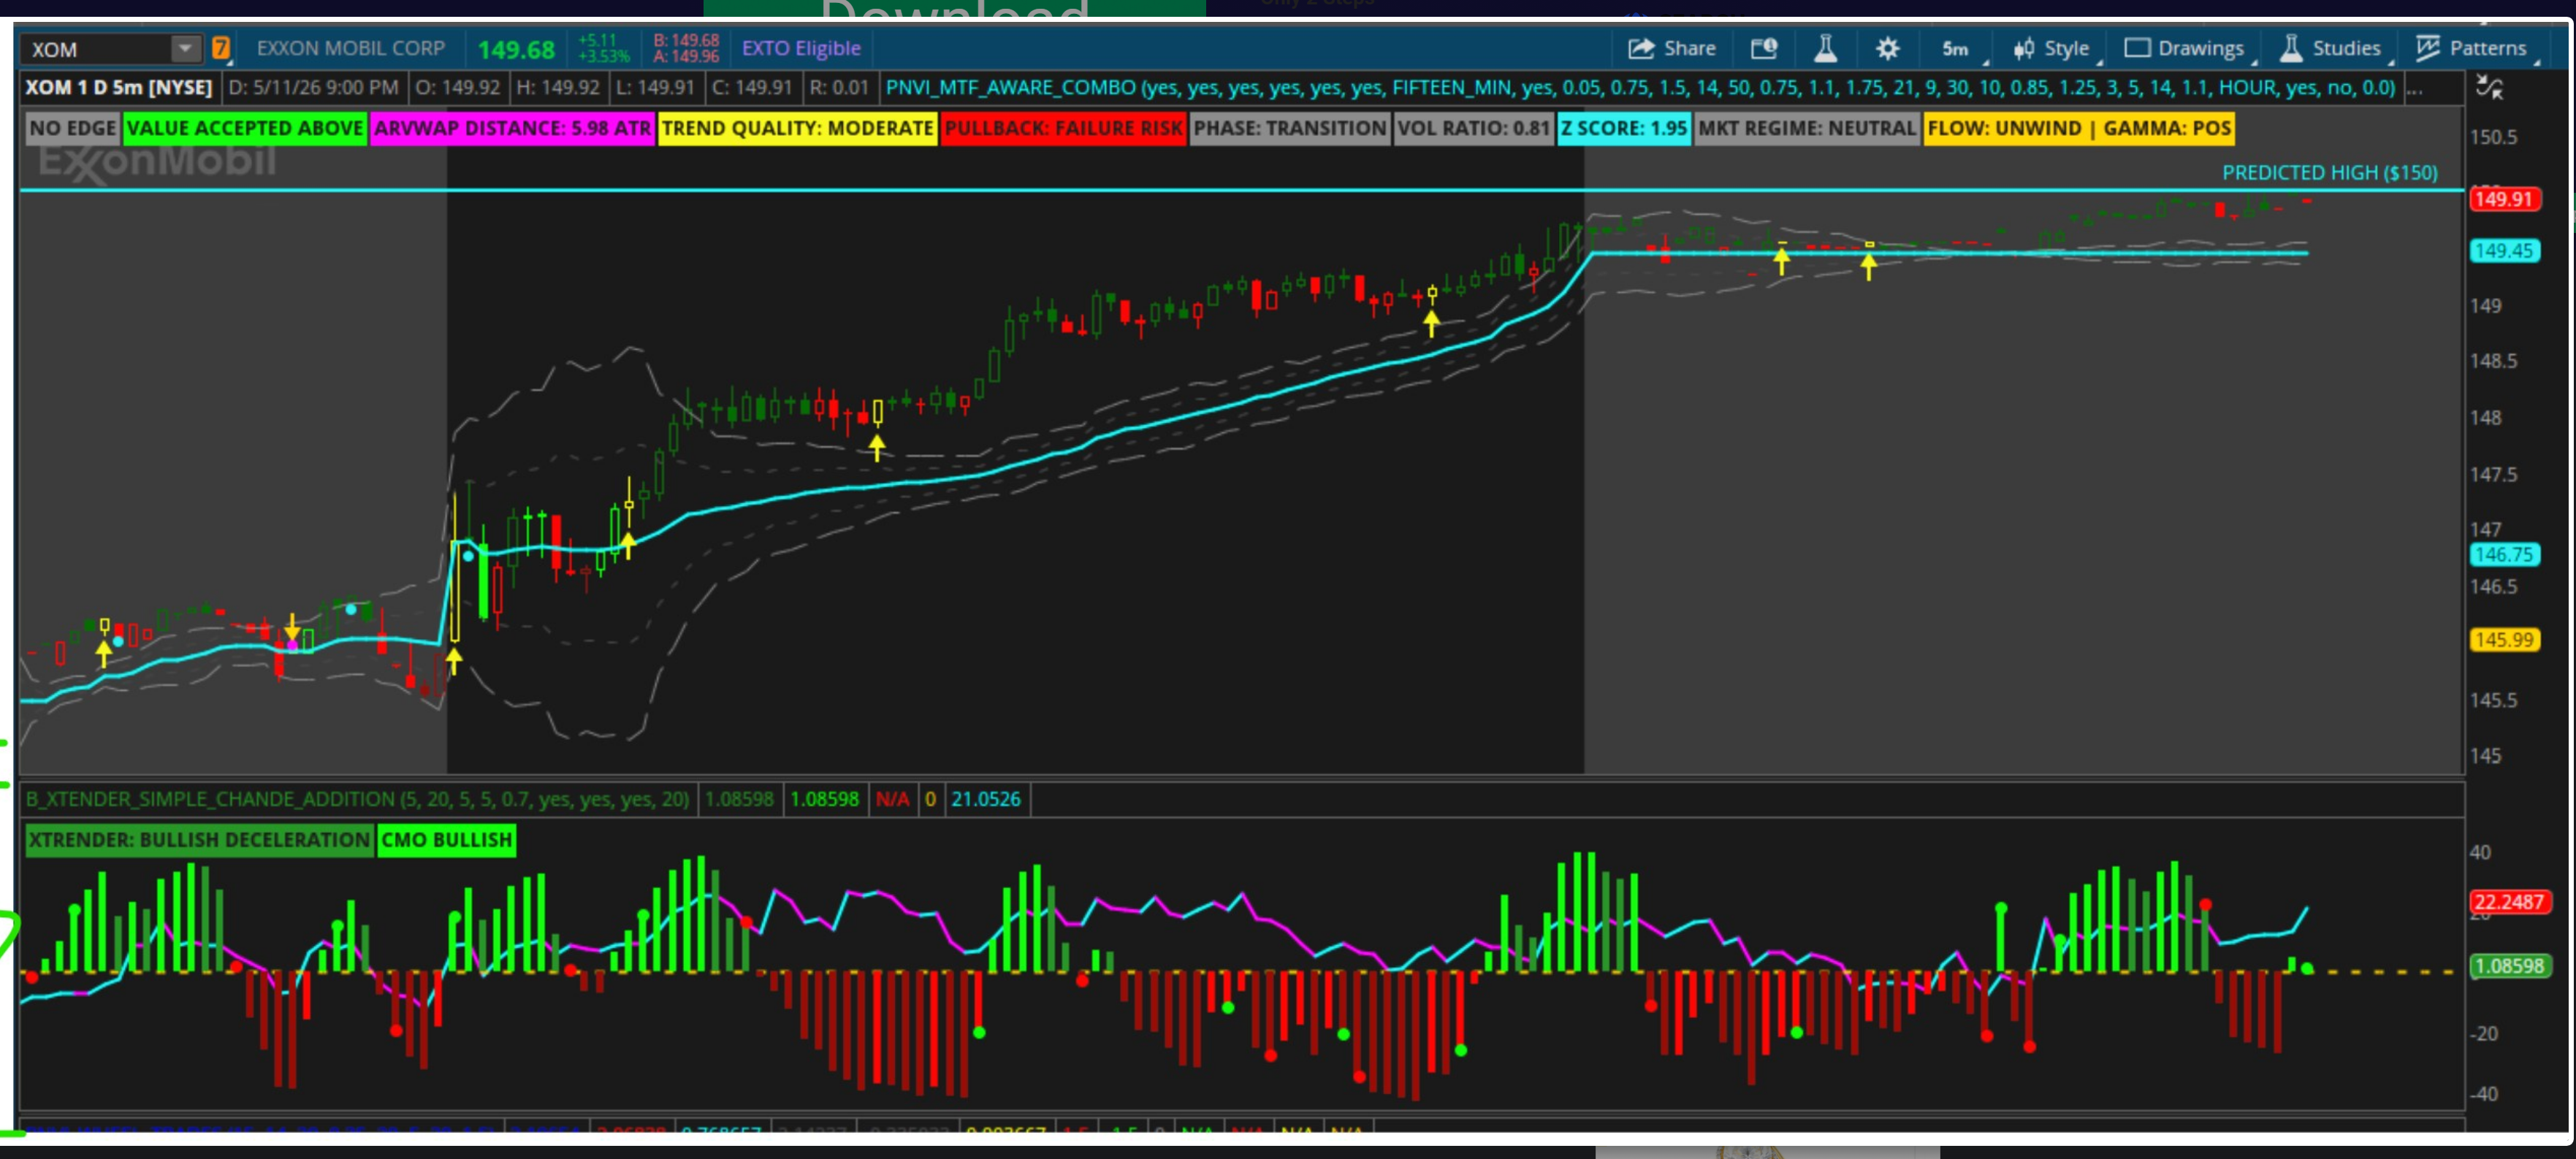Image resolution: width=2576 pixels, height=1159 pixels.
Task: Open the Studies menu
Action: [2332, 48]
